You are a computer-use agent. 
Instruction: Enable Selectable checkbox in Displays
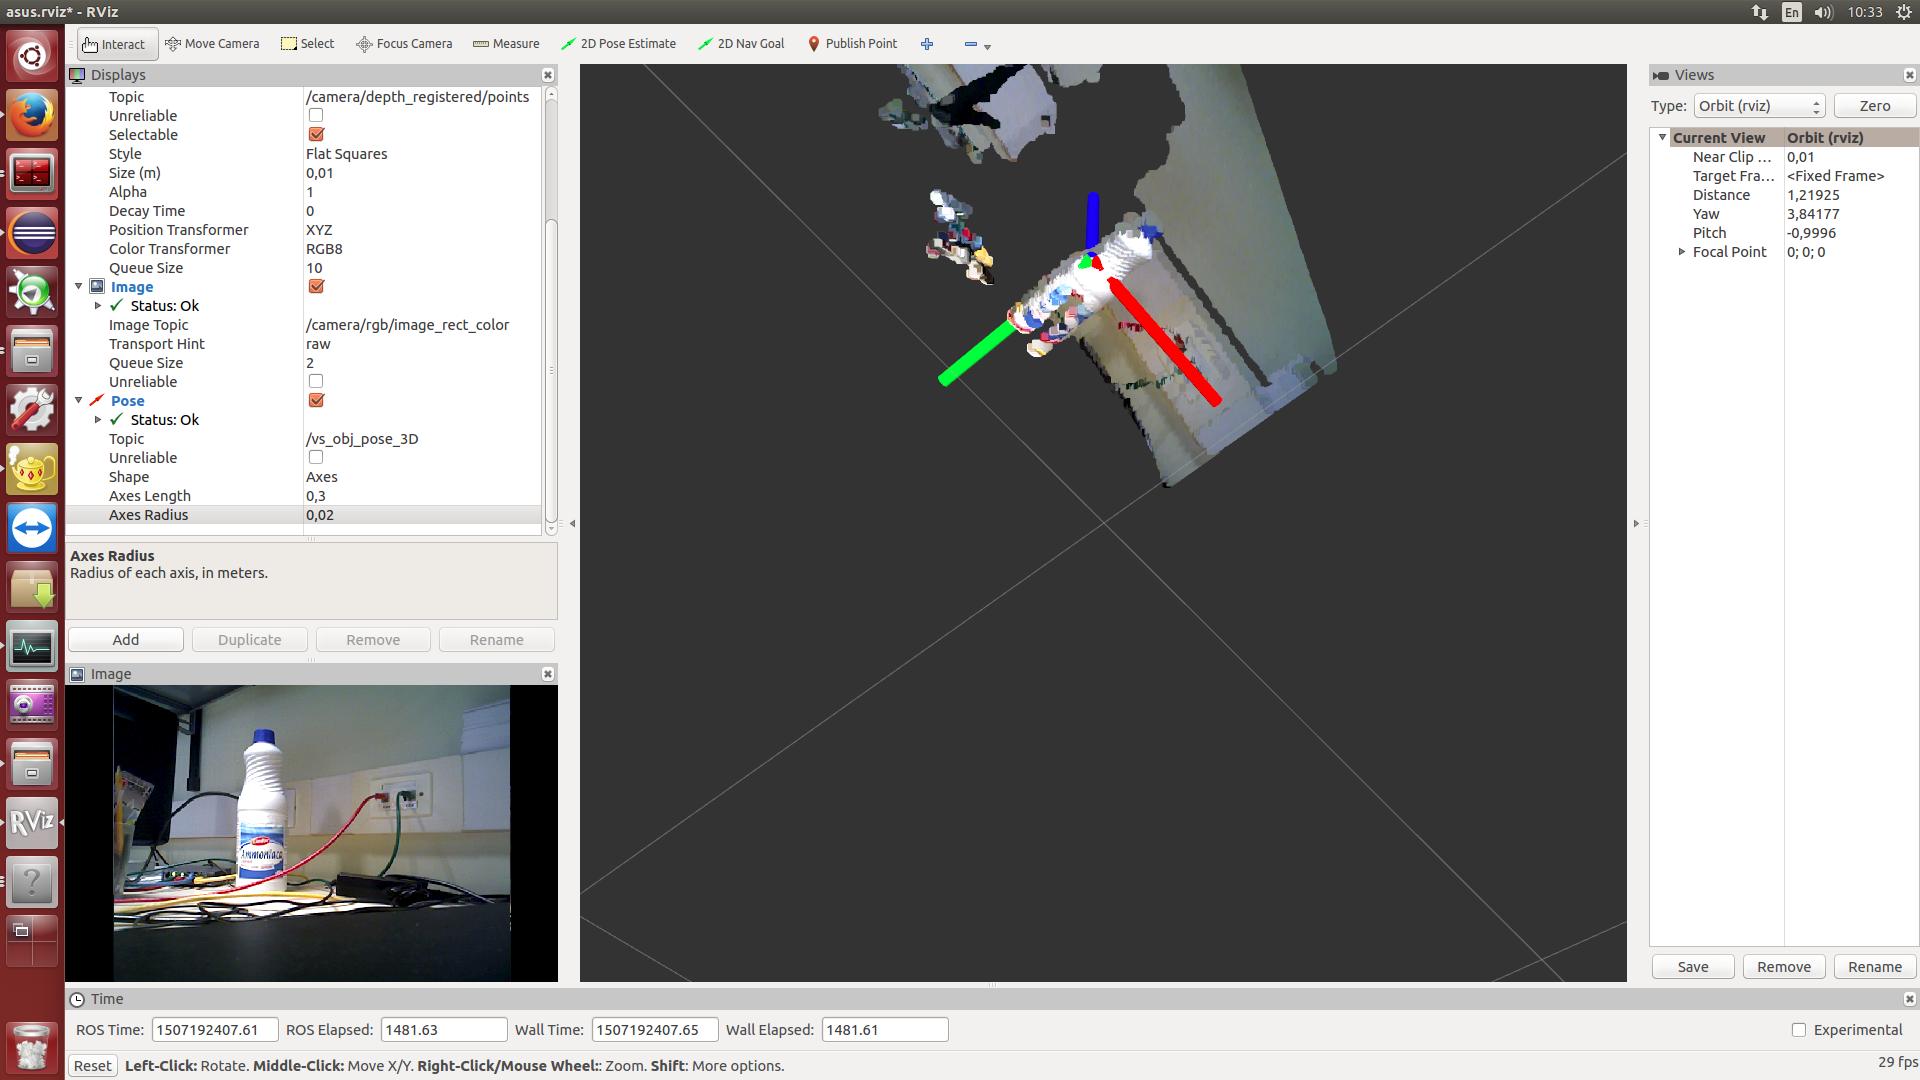(315, 135)
